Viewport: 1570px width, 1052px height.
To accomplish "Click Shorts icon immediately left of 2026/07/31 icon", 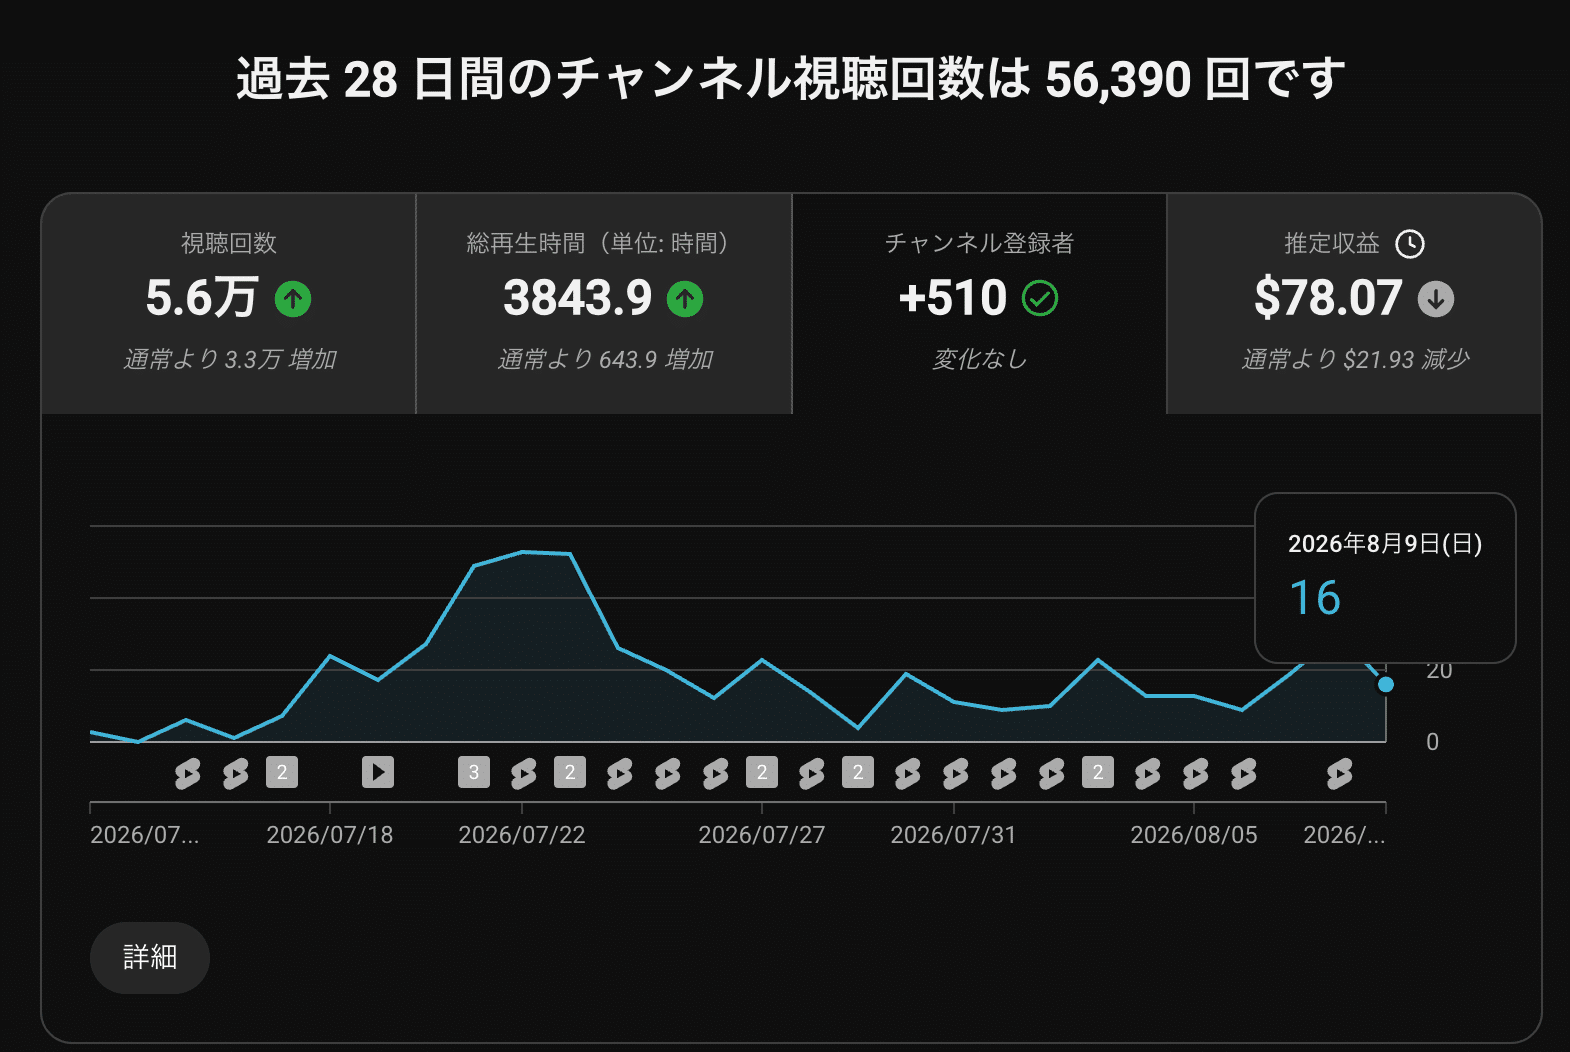I will click(907, 773).
